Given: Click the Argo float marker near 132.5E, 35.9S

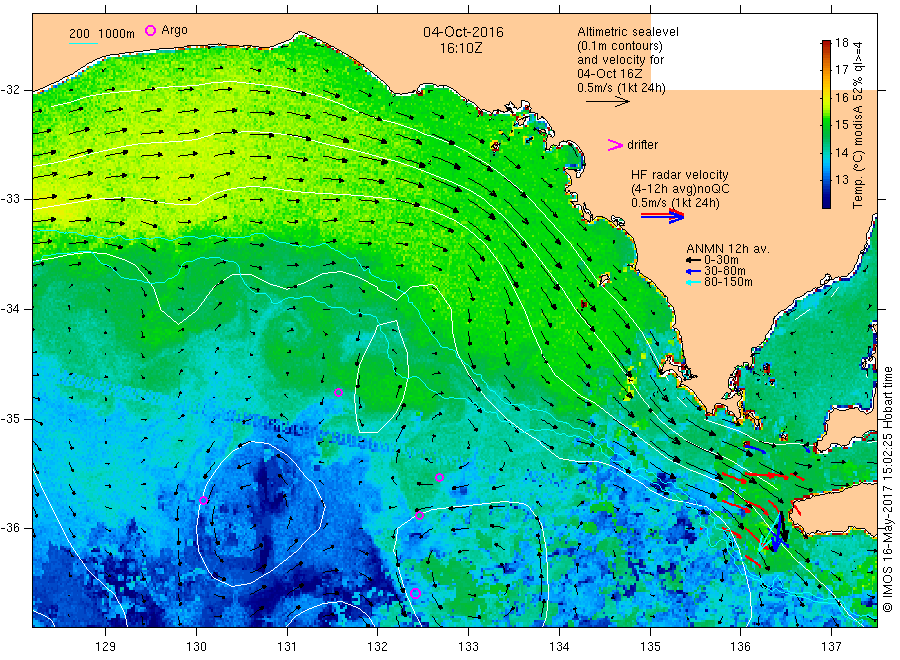Looking at the screenshot, I should point(420,515).
